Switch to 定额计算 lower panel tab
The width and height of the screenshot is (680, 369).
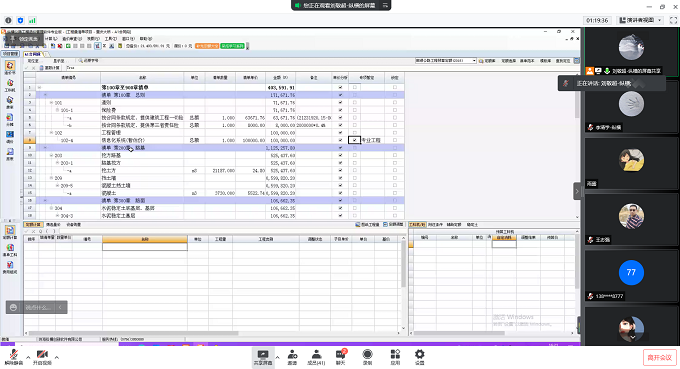coord(33,225)
